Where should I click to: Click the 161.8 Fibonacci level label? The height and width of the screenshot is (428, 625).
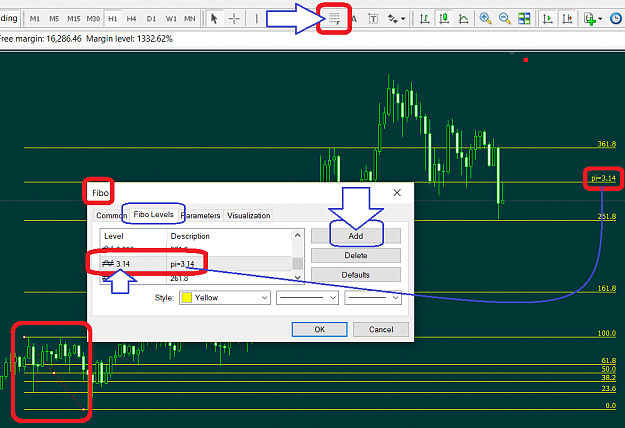click(607, 288)
